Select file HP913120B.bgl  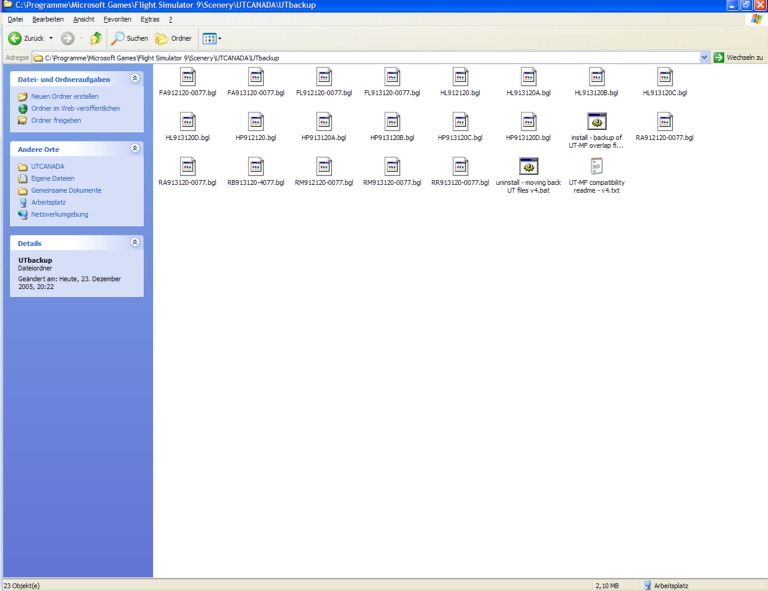tap(392, 127)
